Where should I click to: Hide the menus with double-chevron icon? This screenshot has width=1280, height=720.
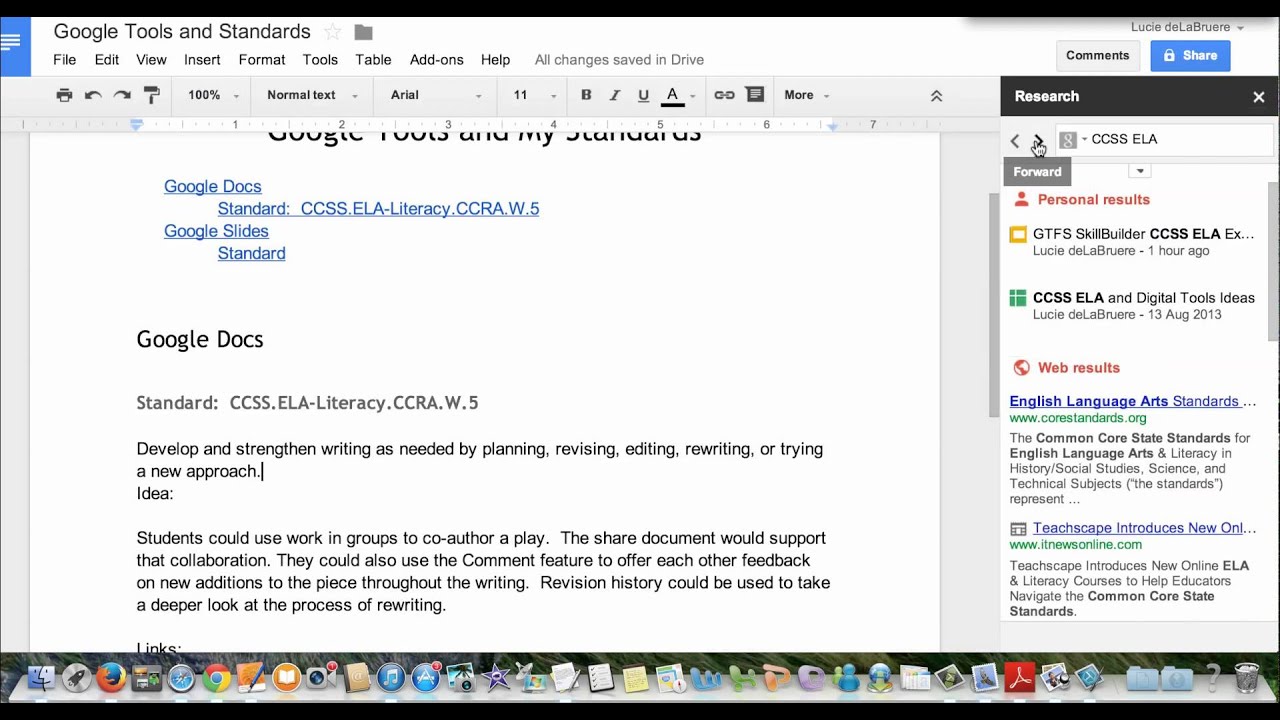coord(936,96)
